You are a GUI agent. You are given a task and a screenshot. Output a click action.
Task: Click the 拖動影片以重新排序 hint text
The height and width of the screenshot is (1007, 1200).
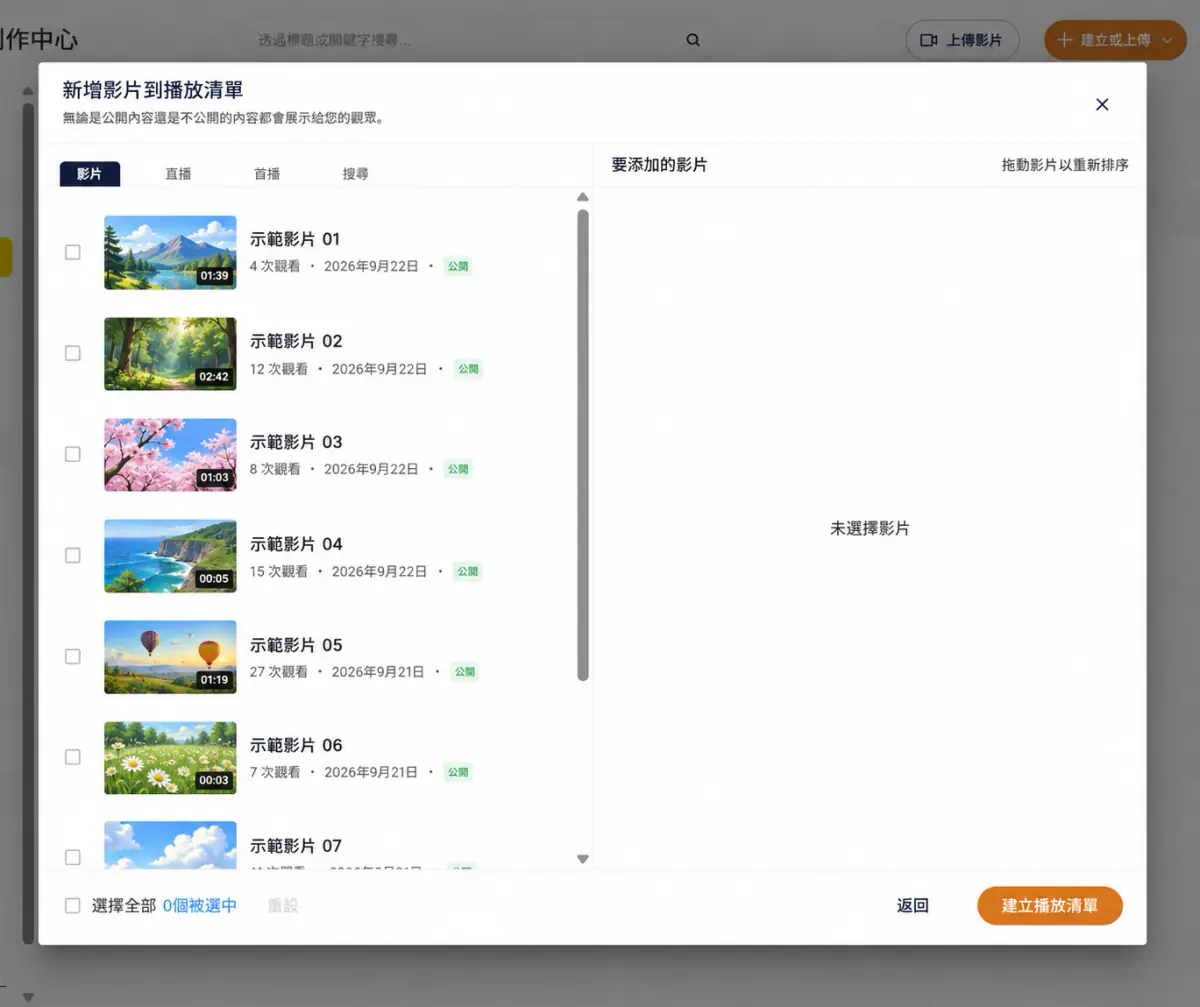tap(1065, 165)
